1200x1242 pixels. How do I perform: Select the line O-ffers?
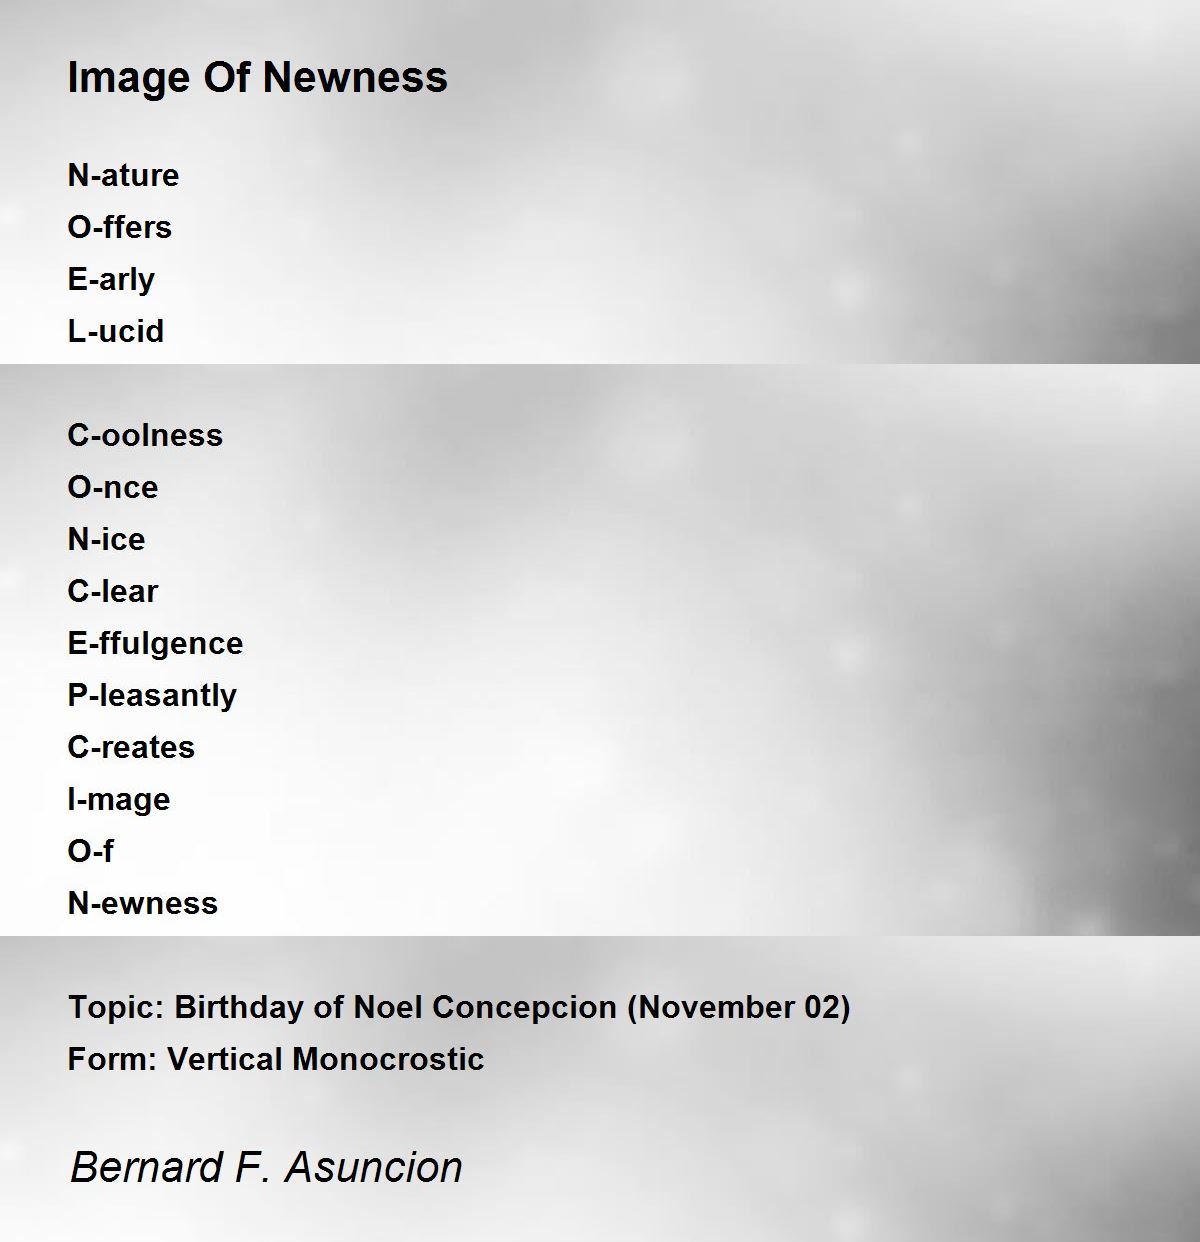coord(119,227)
